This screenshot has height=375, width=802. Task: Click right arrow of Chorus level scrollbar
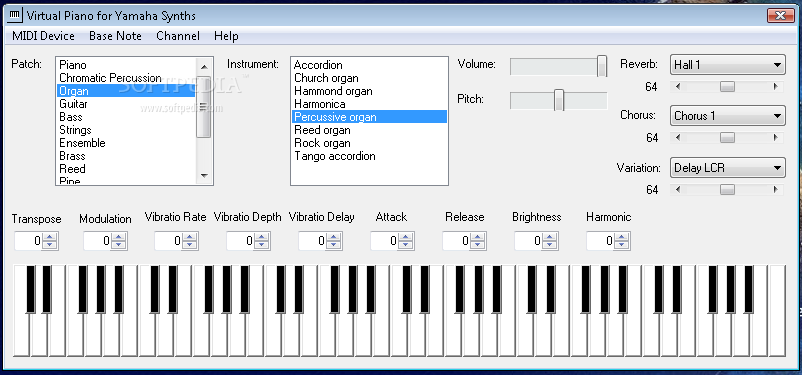click(x=776, y=138)
